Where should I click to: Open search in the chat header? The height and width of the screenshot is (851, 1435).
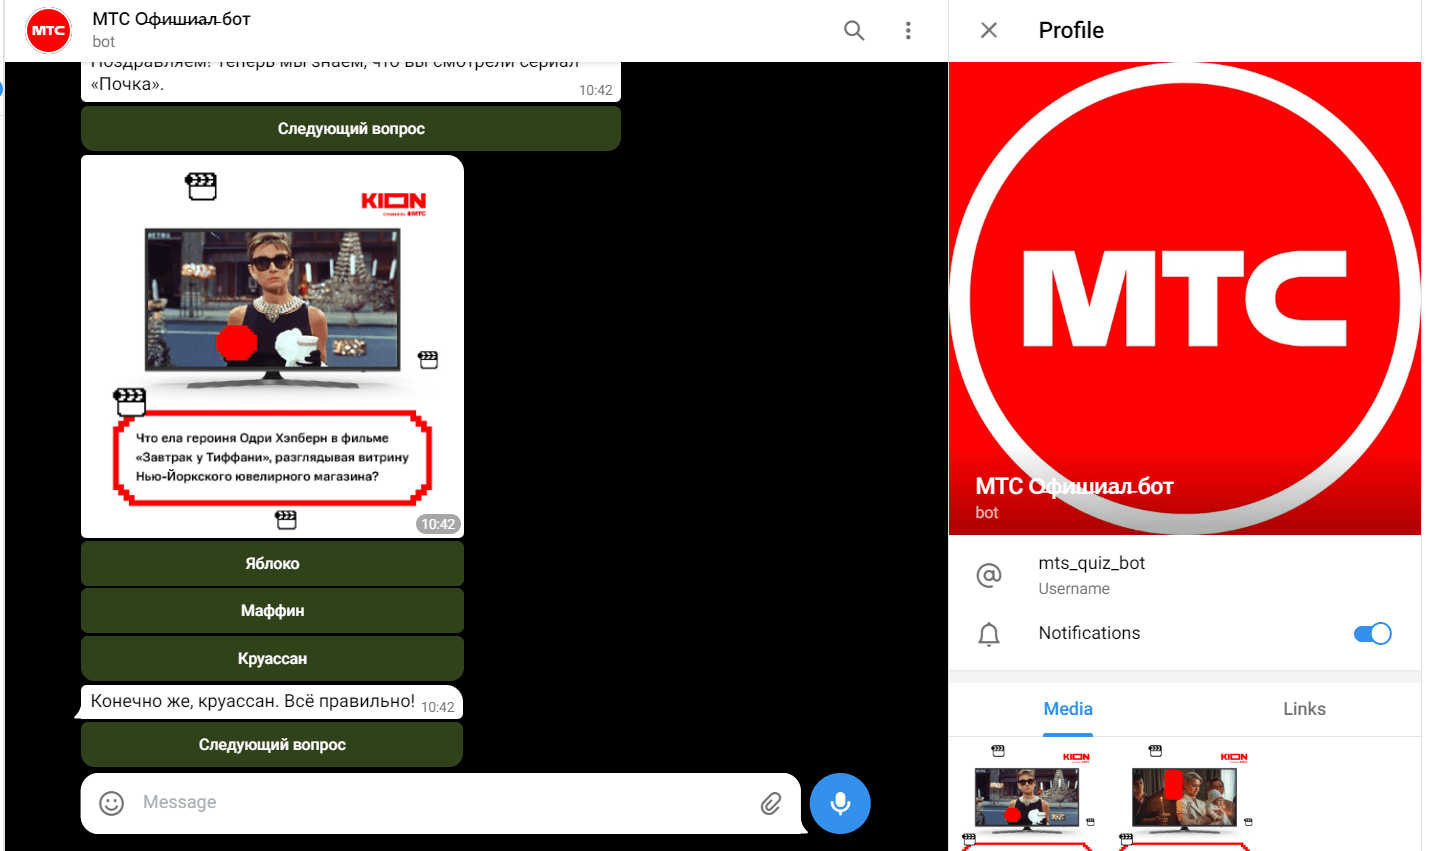[x=854, y=30]
